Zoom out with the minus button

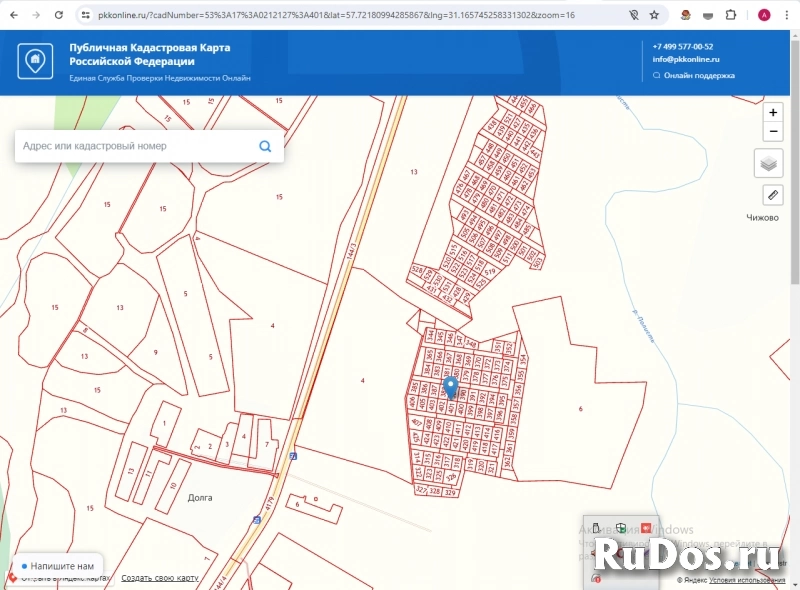[772, 132]
